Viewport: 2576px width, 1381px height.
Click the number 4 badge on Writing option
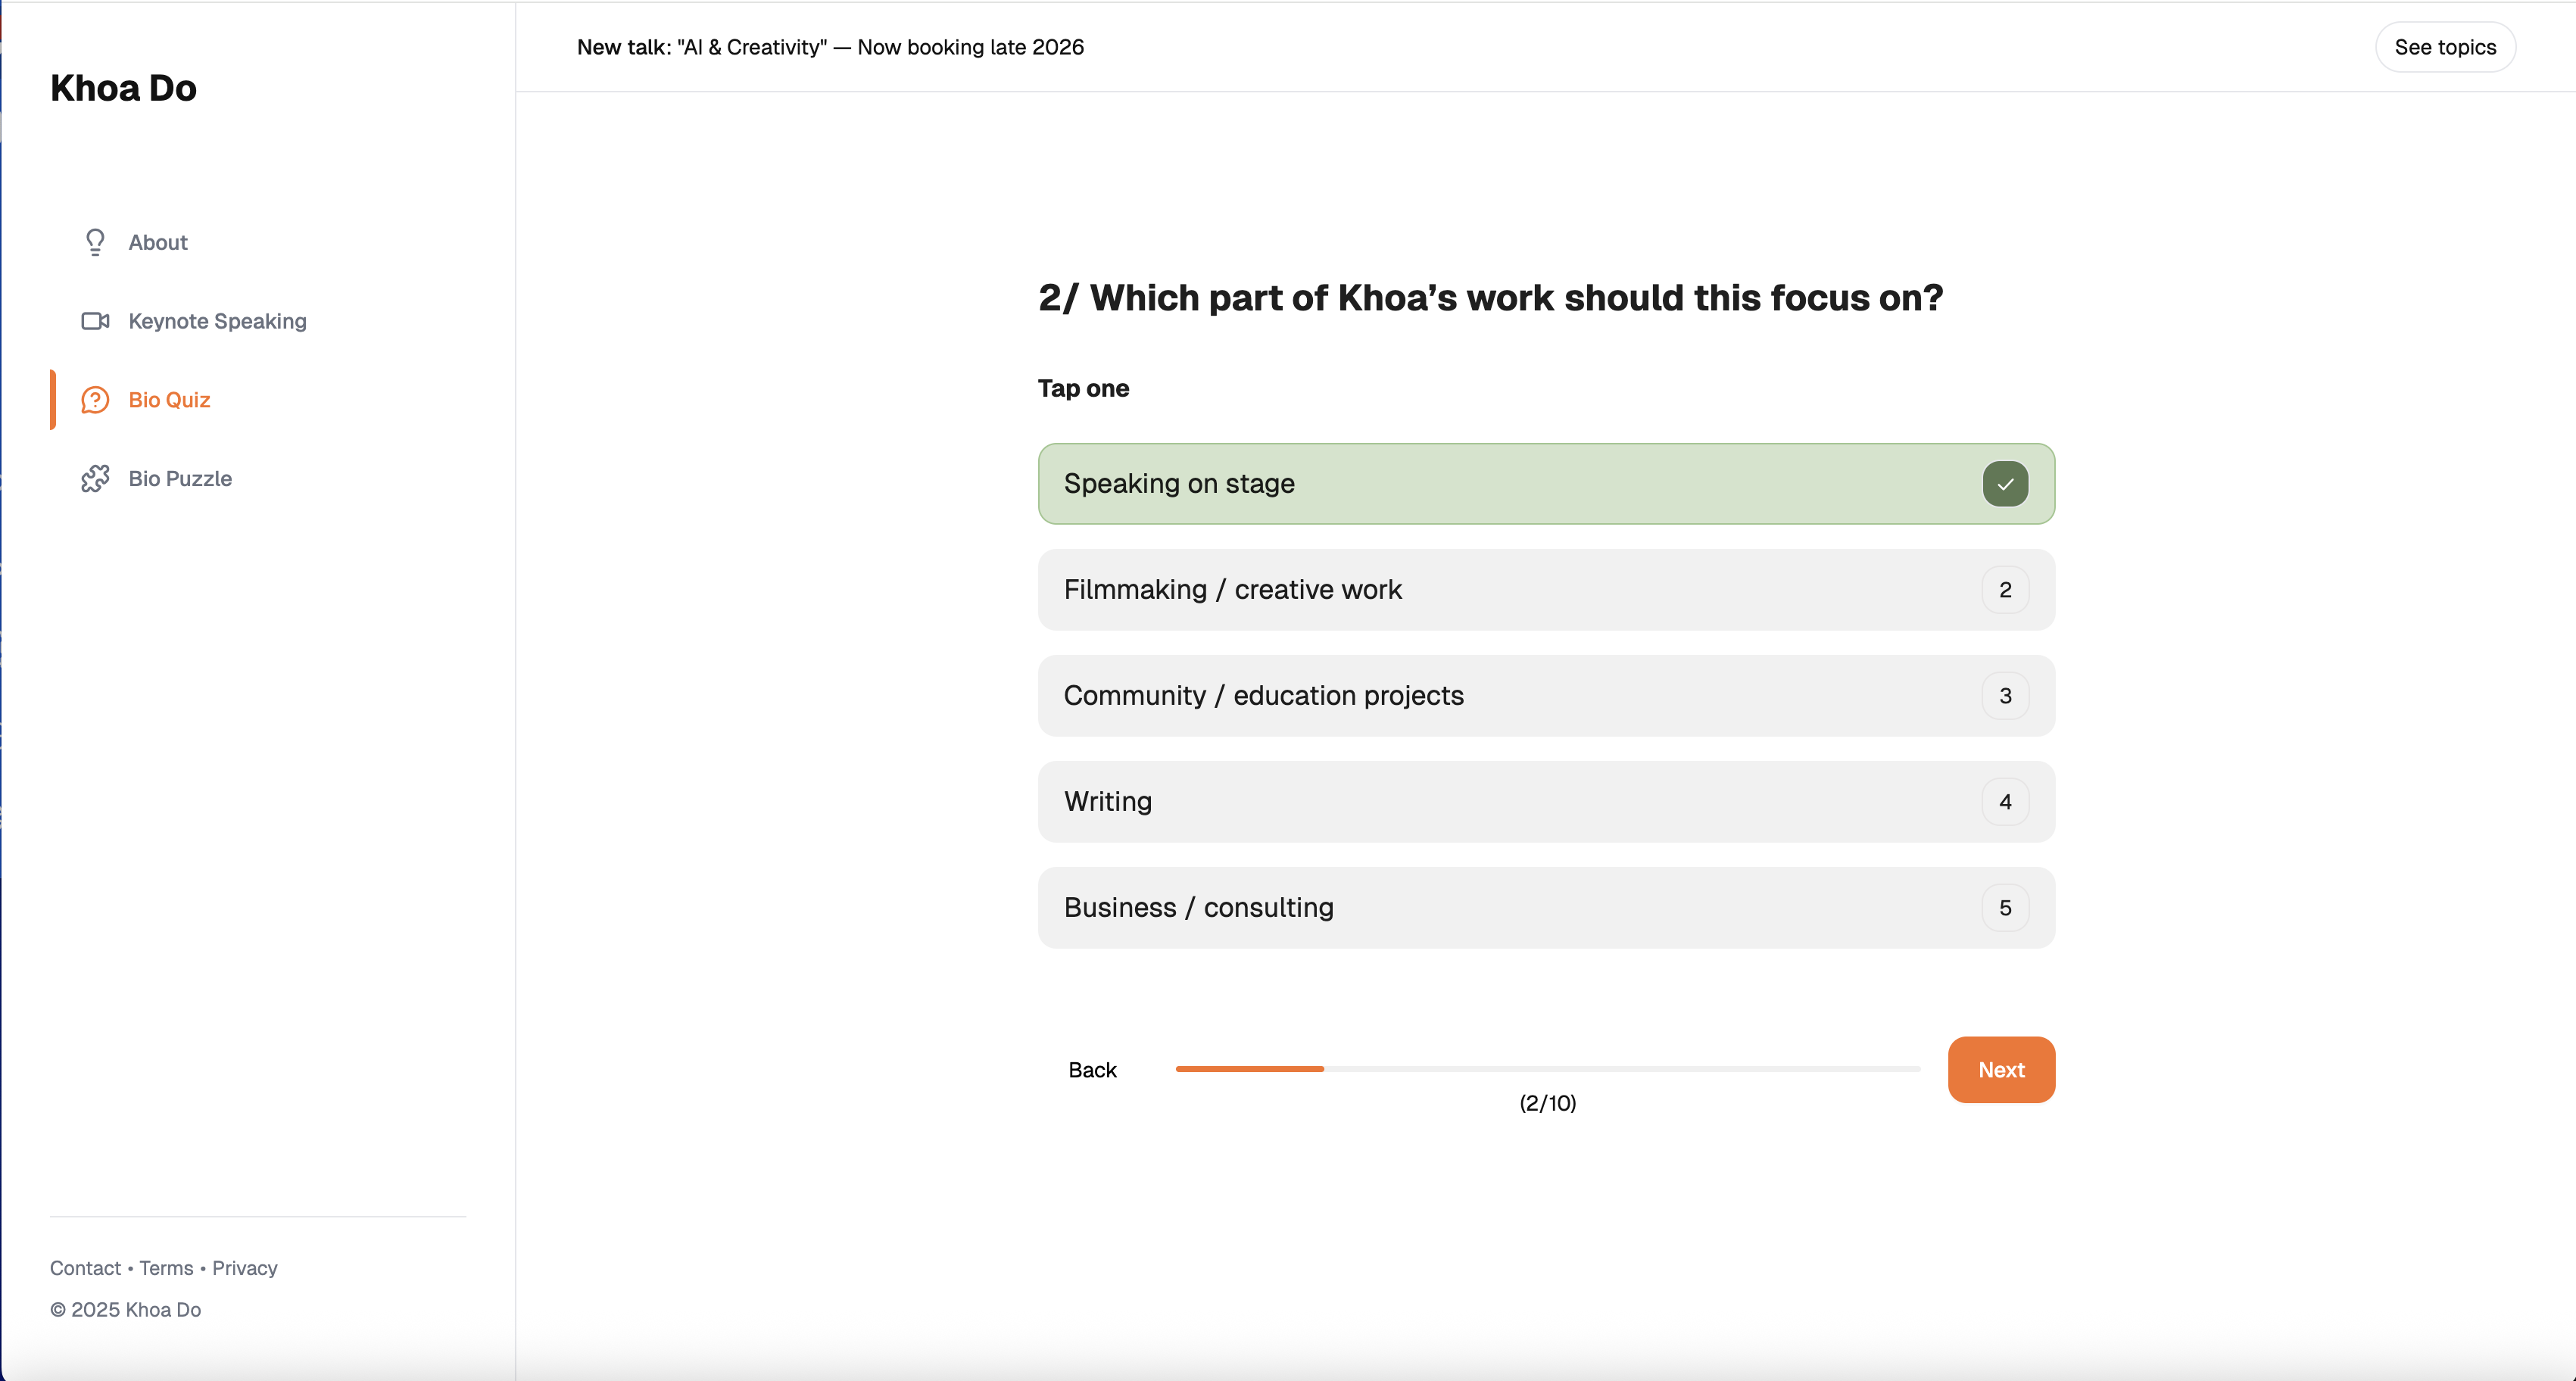(x=2004, y=801)
